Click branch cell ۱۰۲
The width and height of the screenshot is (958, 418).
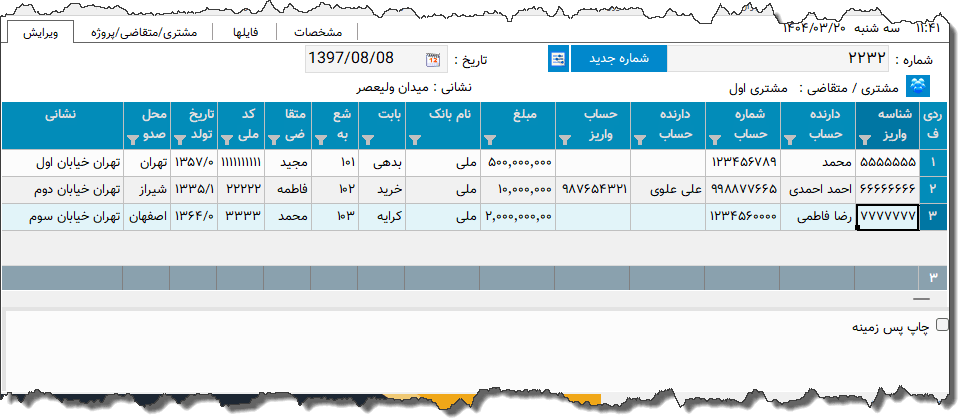335,189
